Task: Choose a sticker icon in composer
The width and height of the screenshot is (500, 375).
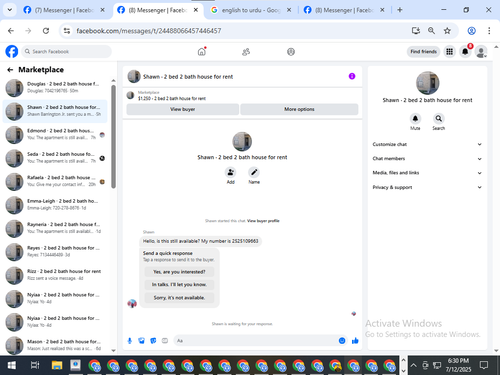Action: point(153,341)
